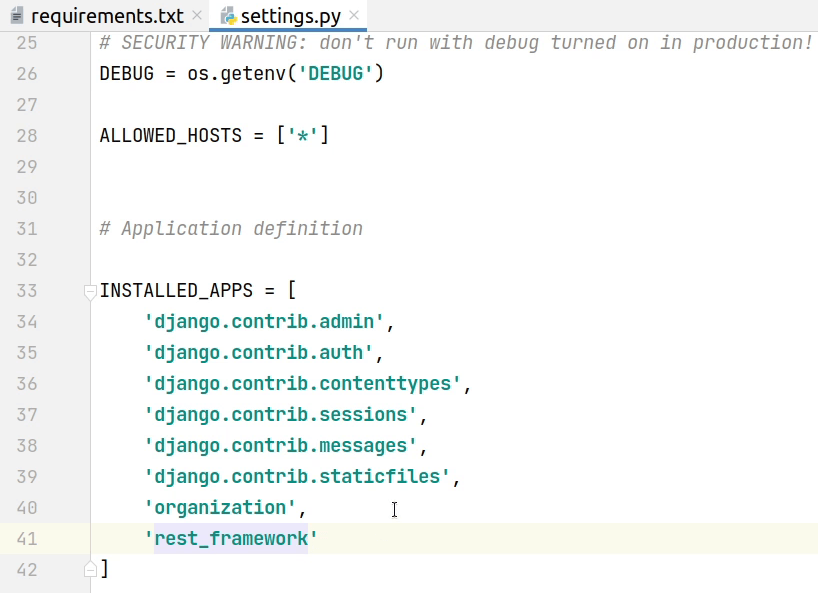Click the text file icon on requirements.txt tab

click(17, 17)
